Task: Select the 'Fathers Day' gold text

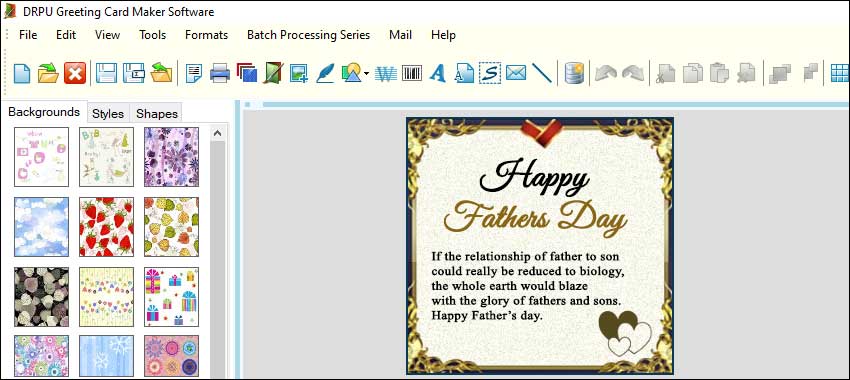Action: click(535, 217)
